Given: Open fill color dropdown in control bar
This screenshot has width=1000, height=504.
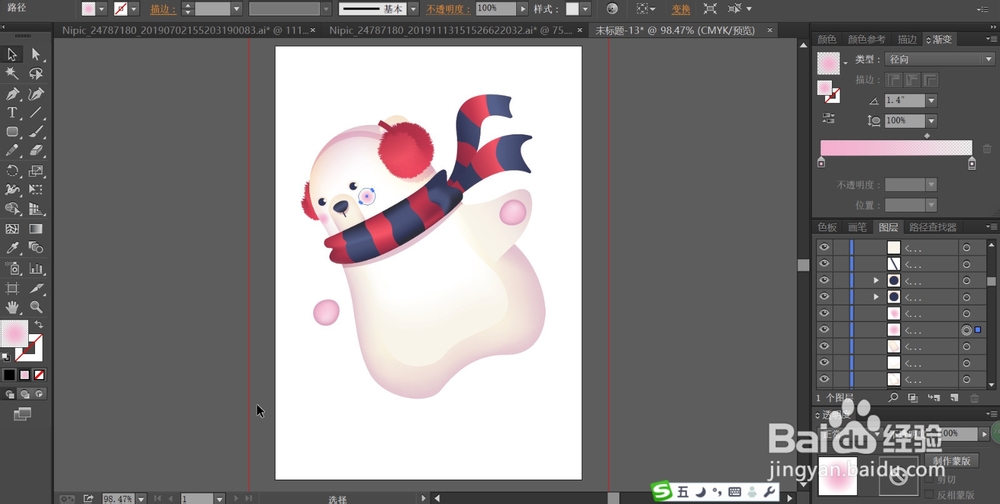Looking at the screenshot, I should tap(102, 9).
